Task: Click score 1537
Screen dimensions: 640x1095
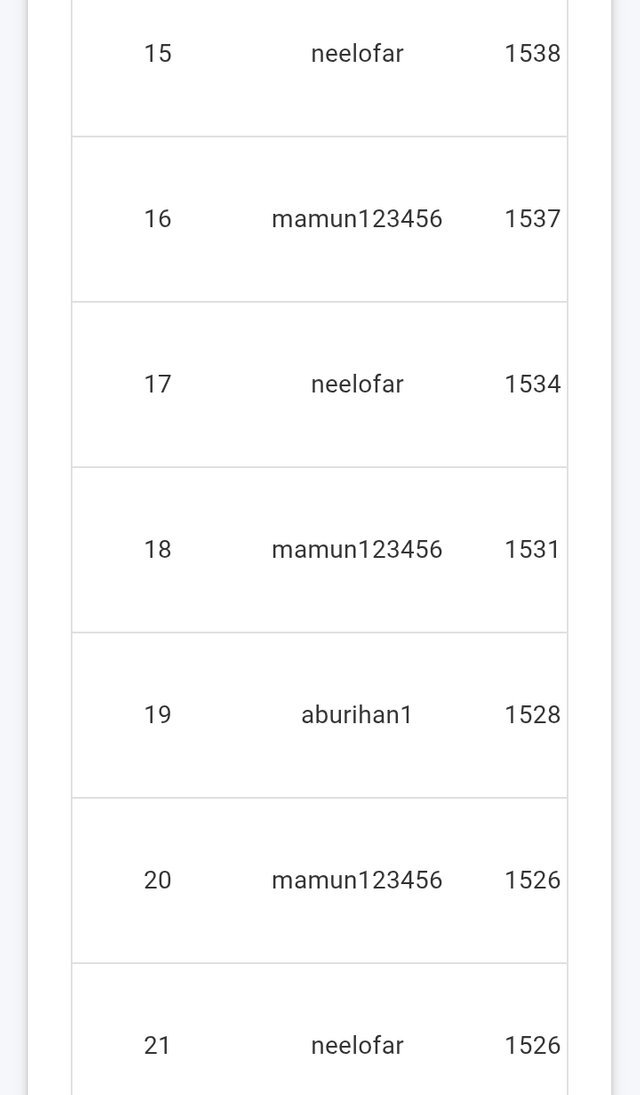Action: (x=532, y=219)
